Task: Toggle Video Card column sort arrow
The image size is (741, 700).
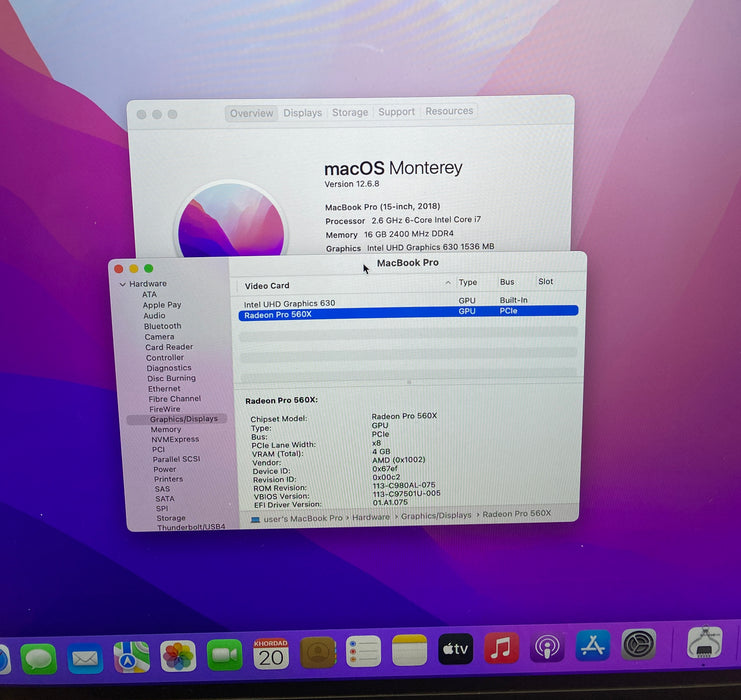Action: (448, 283)
